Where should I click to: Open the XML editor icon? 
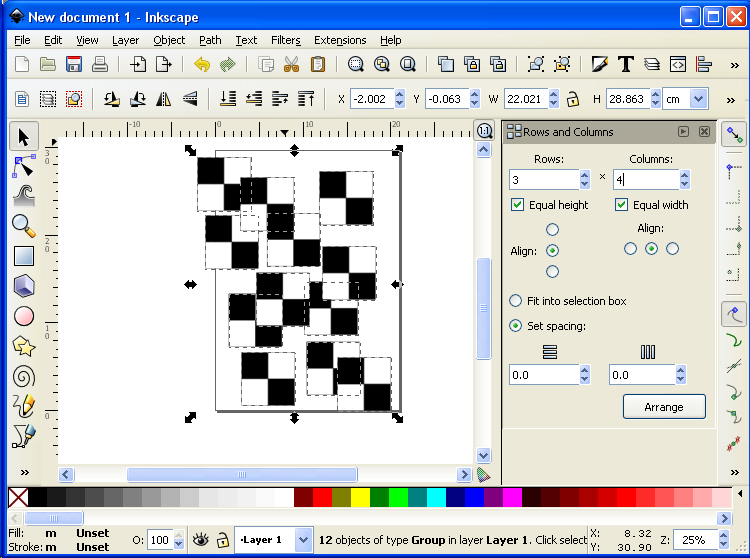[678, 64]
